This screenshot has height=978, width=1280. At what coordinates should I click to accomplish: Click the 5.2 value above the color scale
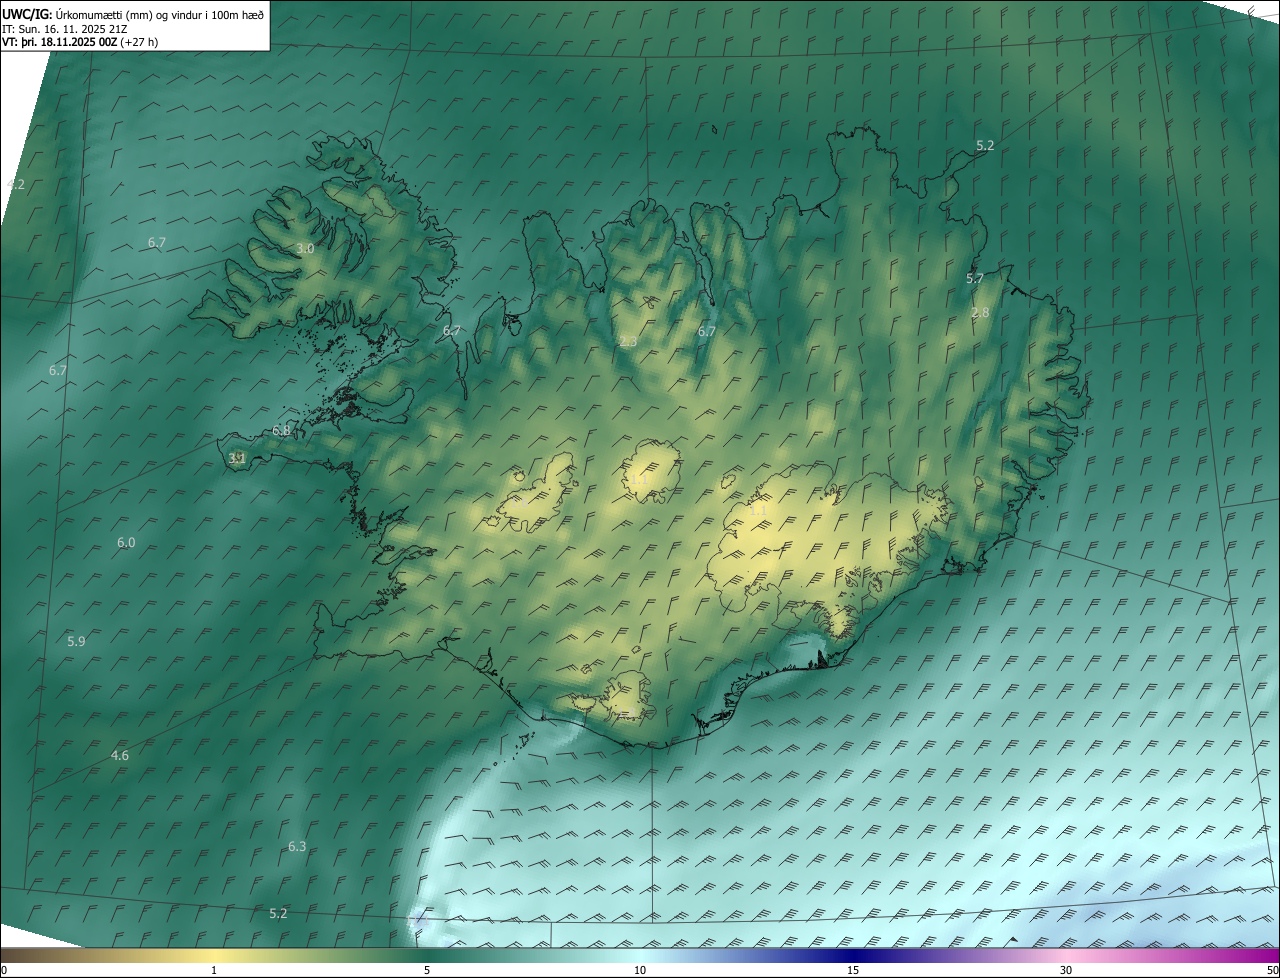278,913
